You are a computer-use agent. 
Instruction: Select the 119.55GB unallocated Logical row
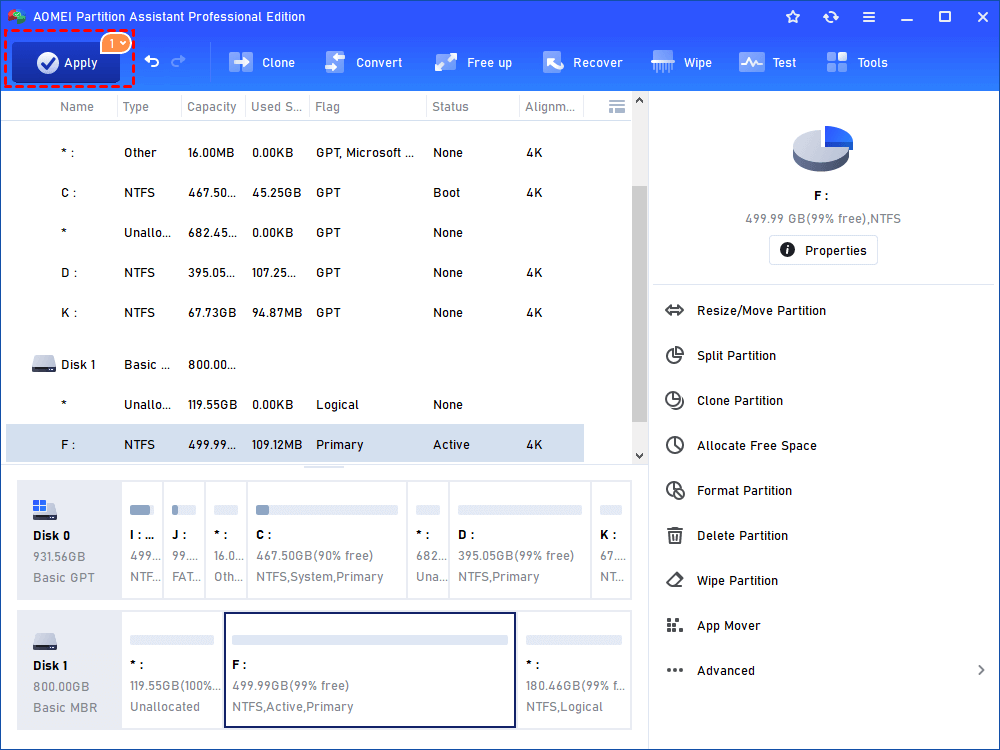coord(295,404)
